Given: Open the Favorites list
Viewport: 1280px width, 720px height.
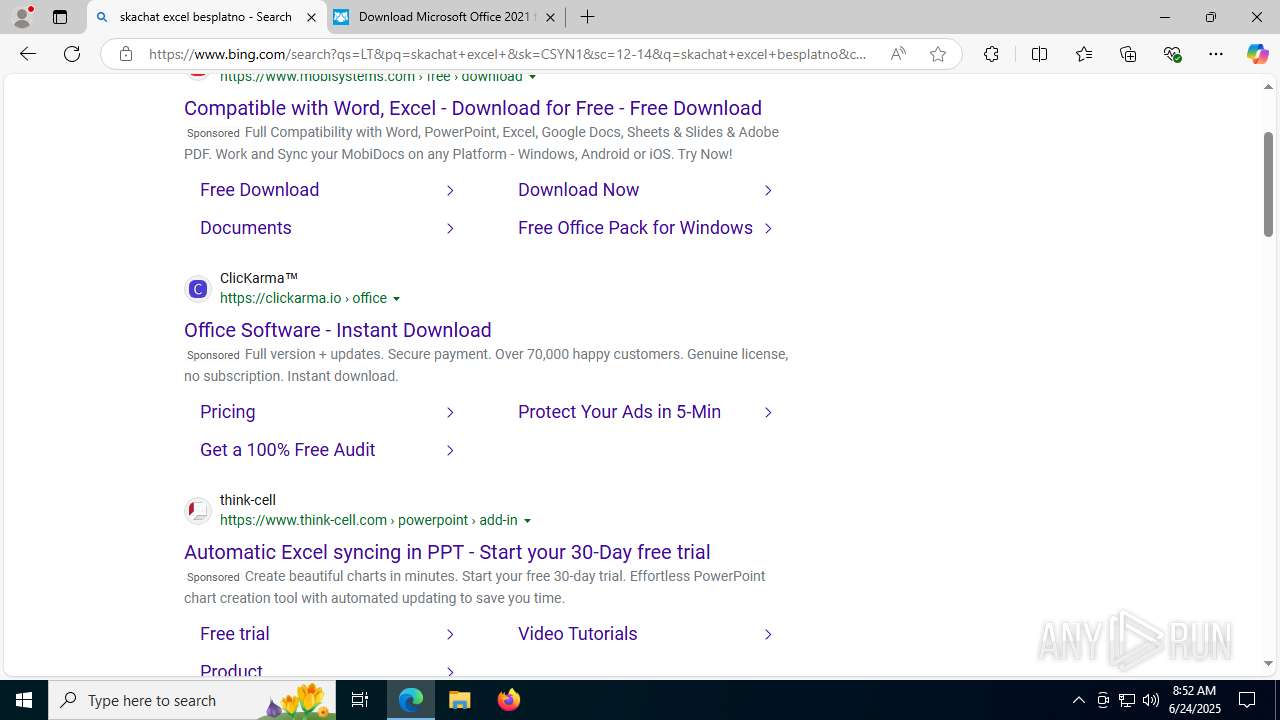Looking at the screenshot, I should [x=1083, y=54].
